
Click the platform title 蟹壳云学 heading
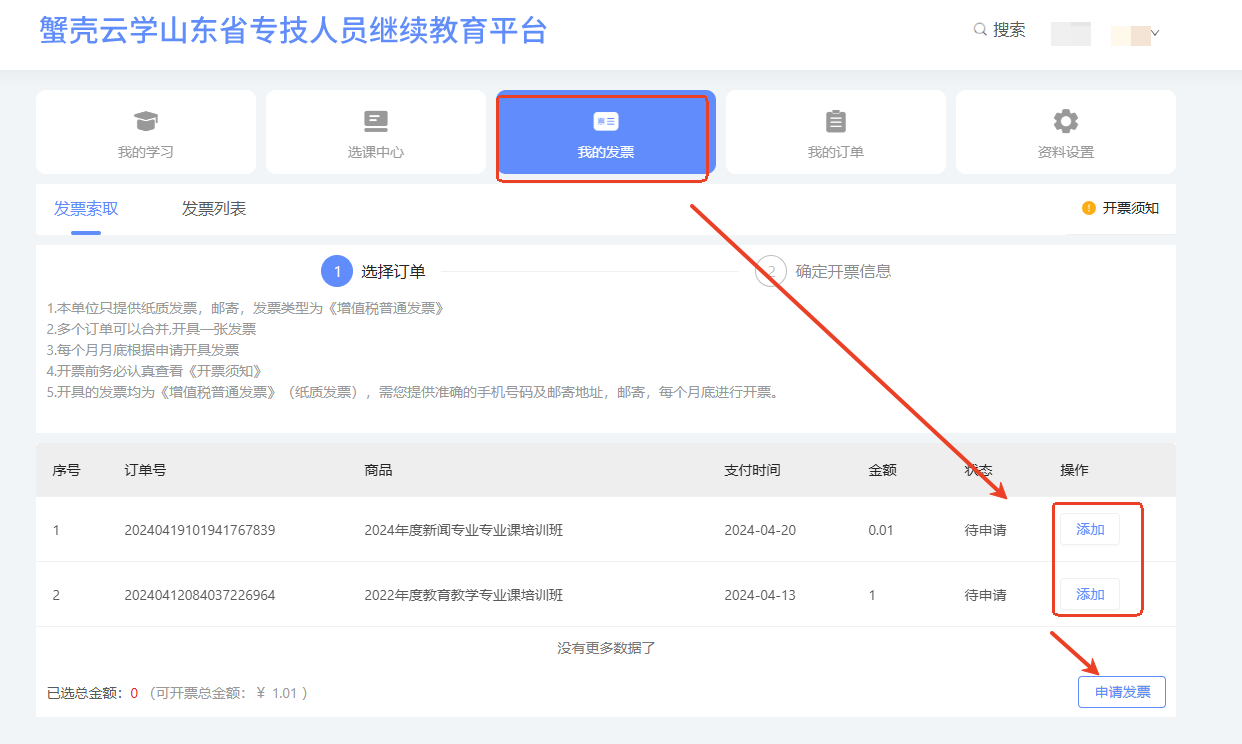point(293,30)
